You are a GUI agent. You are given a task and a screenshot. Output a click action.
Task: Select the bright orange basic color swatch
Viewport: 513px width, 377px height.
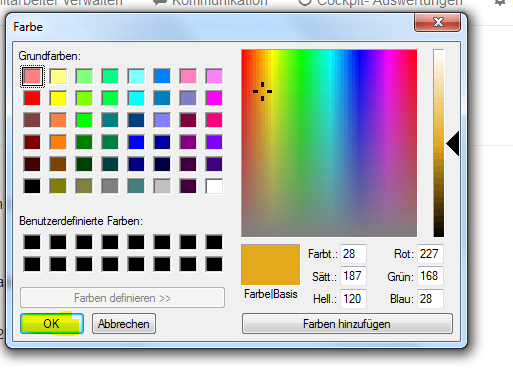(58, 142)
